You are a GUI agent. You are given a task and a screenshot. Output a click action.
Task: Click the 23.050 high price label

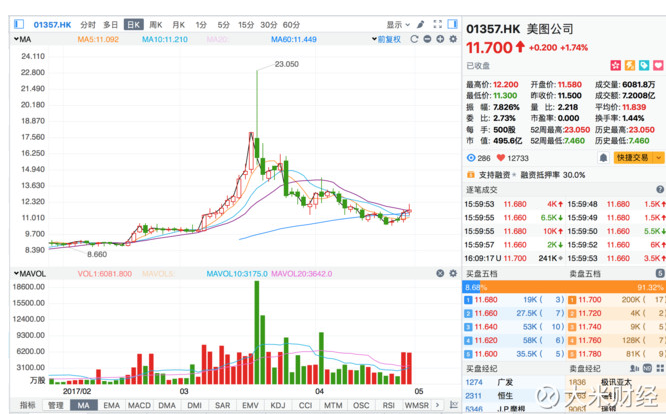pyautogui.click(x=287, y=64)
